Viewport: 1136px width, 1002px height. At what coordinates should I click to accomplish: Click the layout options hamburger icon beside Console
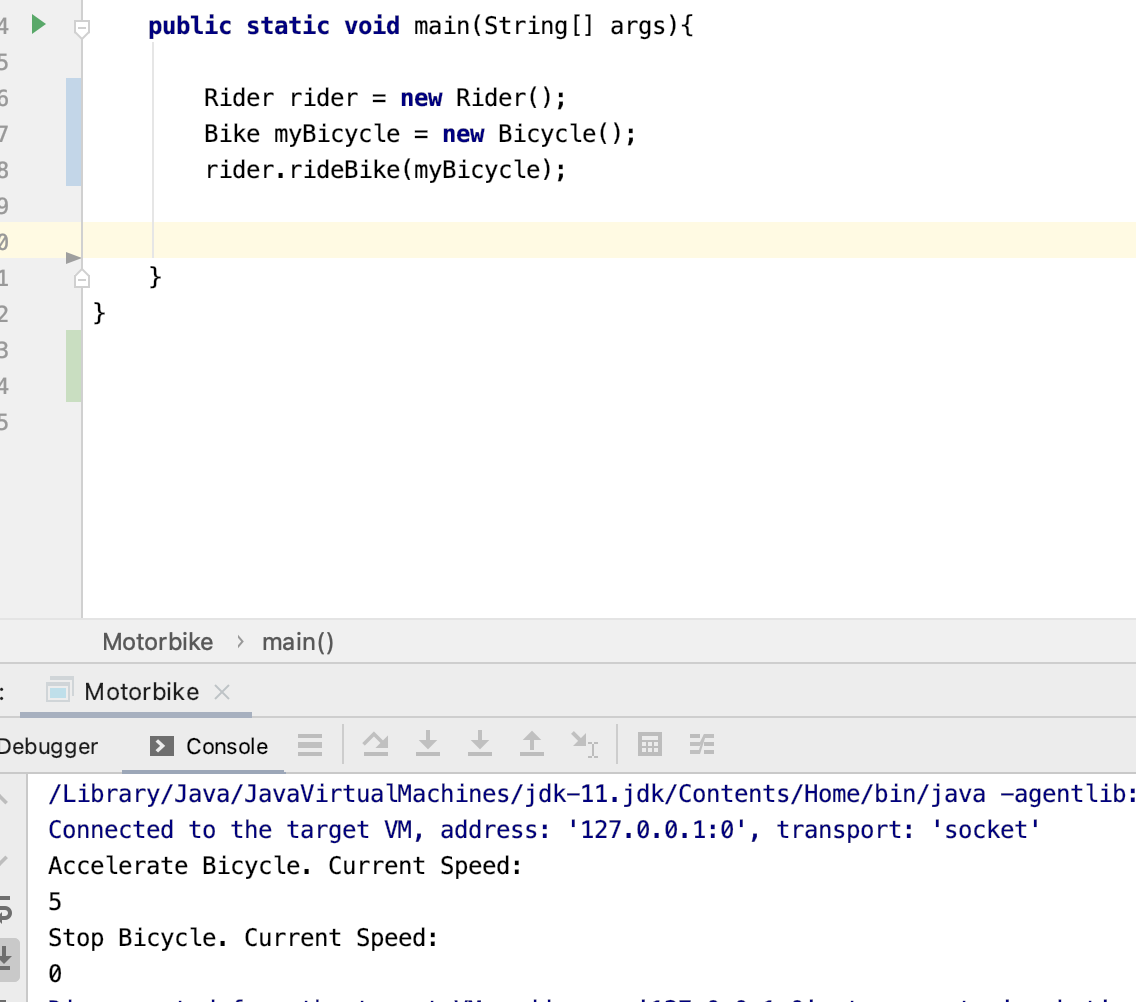pos(310,745)
